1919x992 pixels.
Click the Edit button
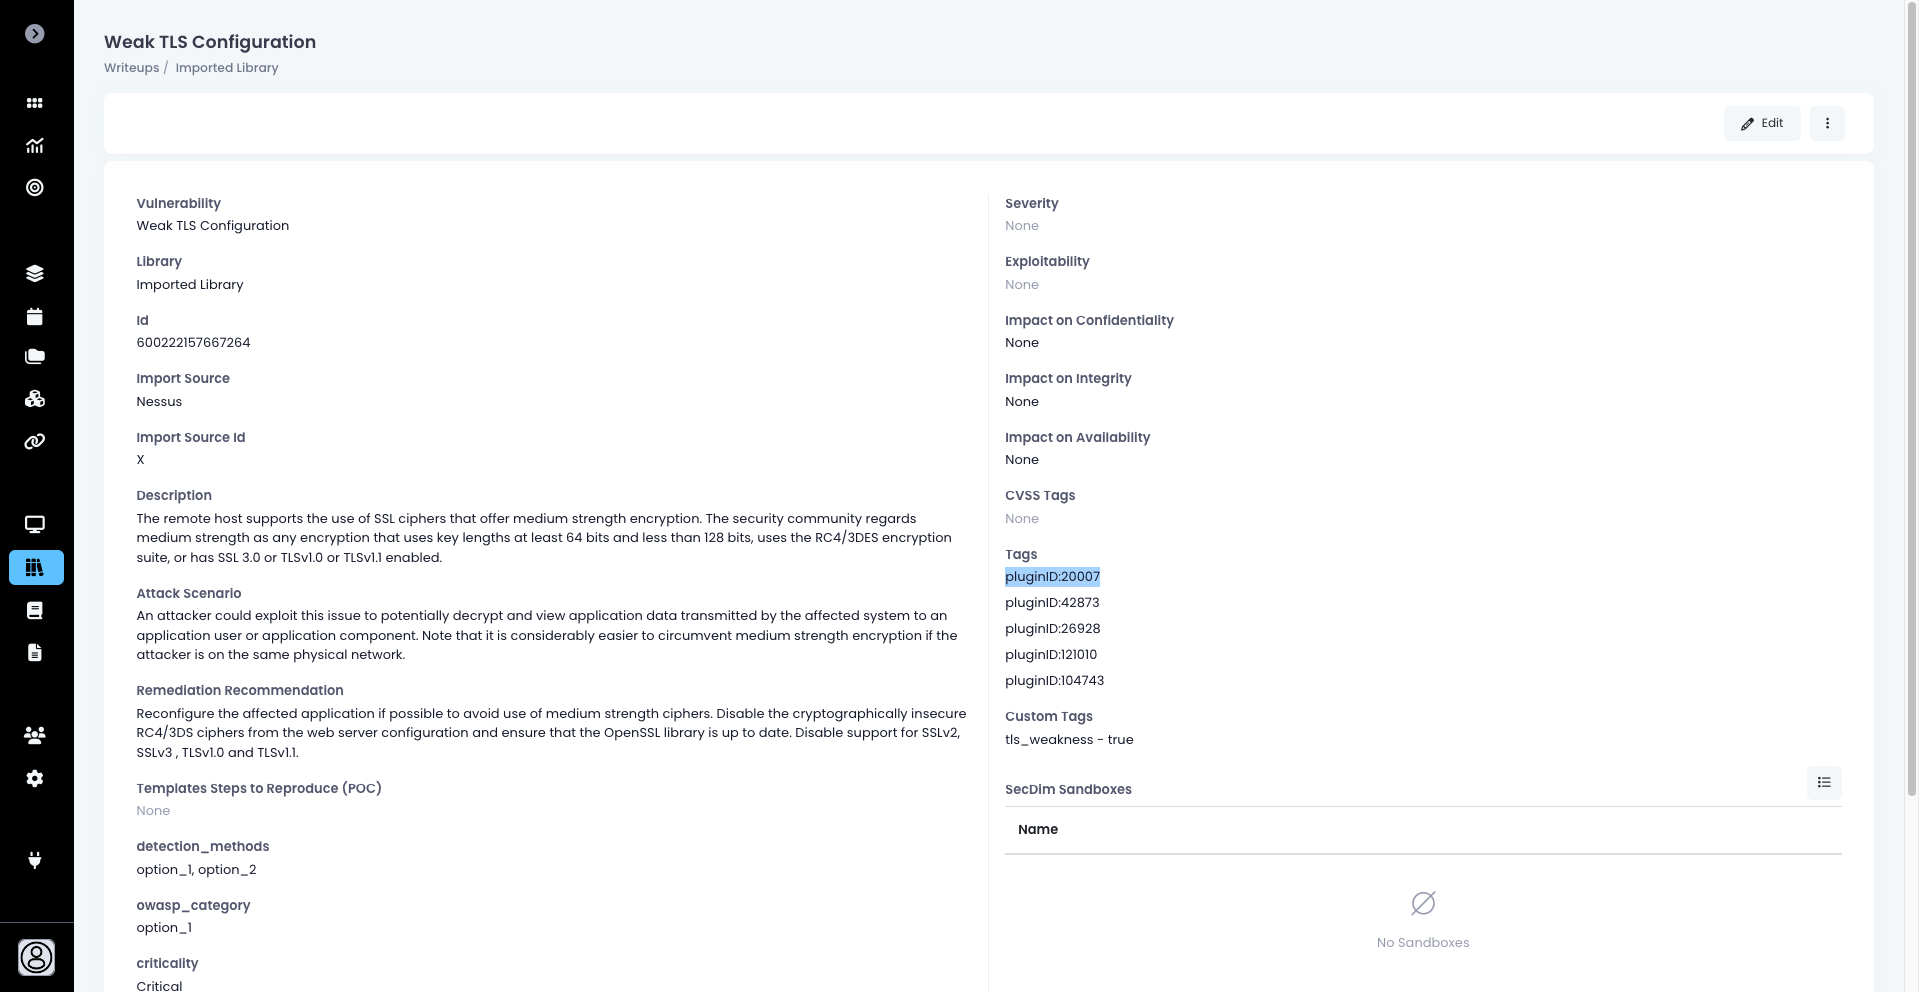tap(1761, 123)
